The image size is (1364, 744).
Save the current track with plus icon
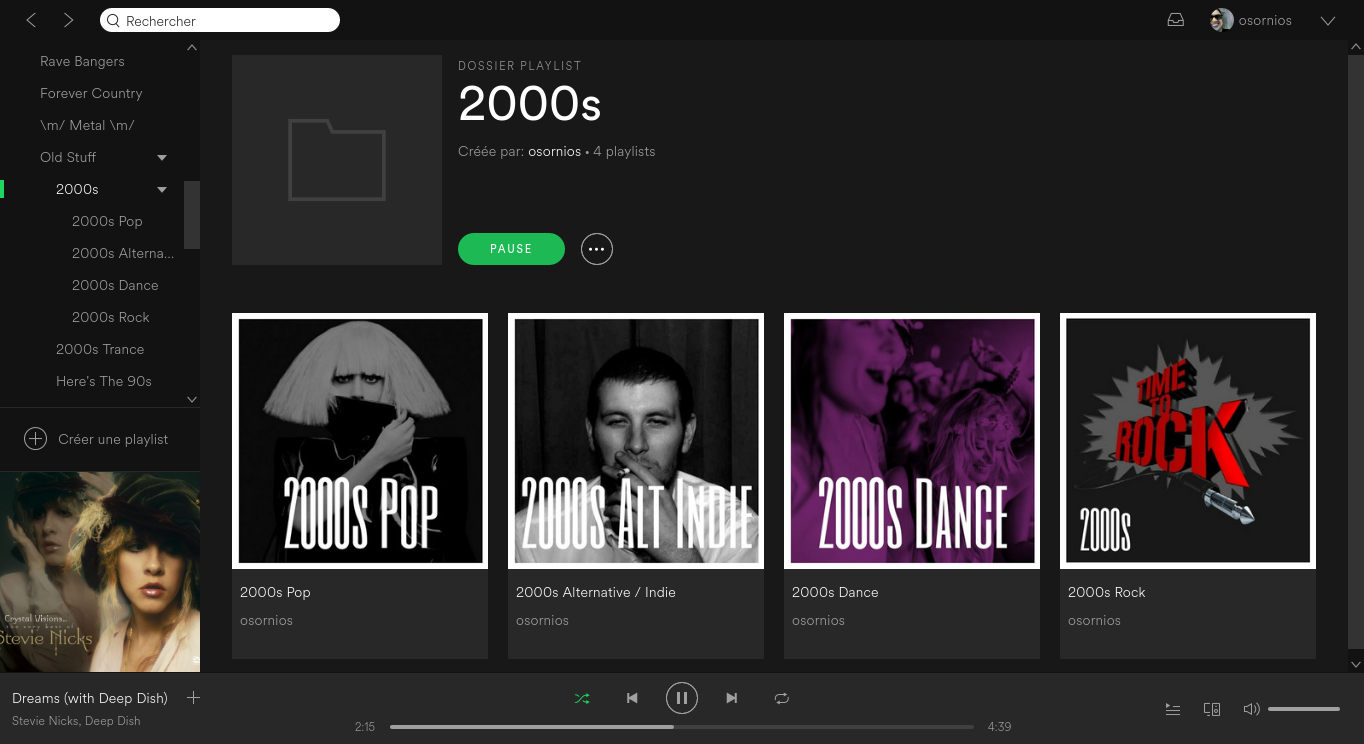pos(194,698)
